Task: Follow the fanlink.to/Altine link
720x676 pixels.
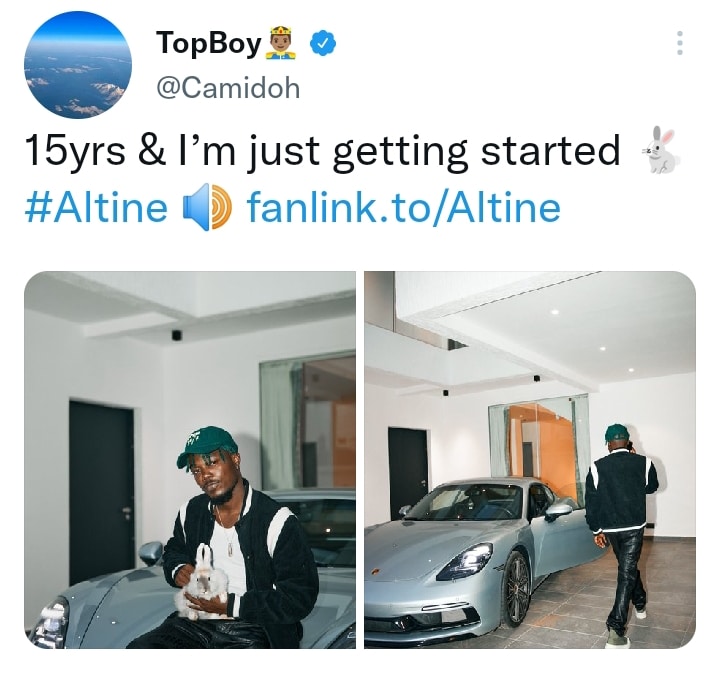Action: pos(404,208)
